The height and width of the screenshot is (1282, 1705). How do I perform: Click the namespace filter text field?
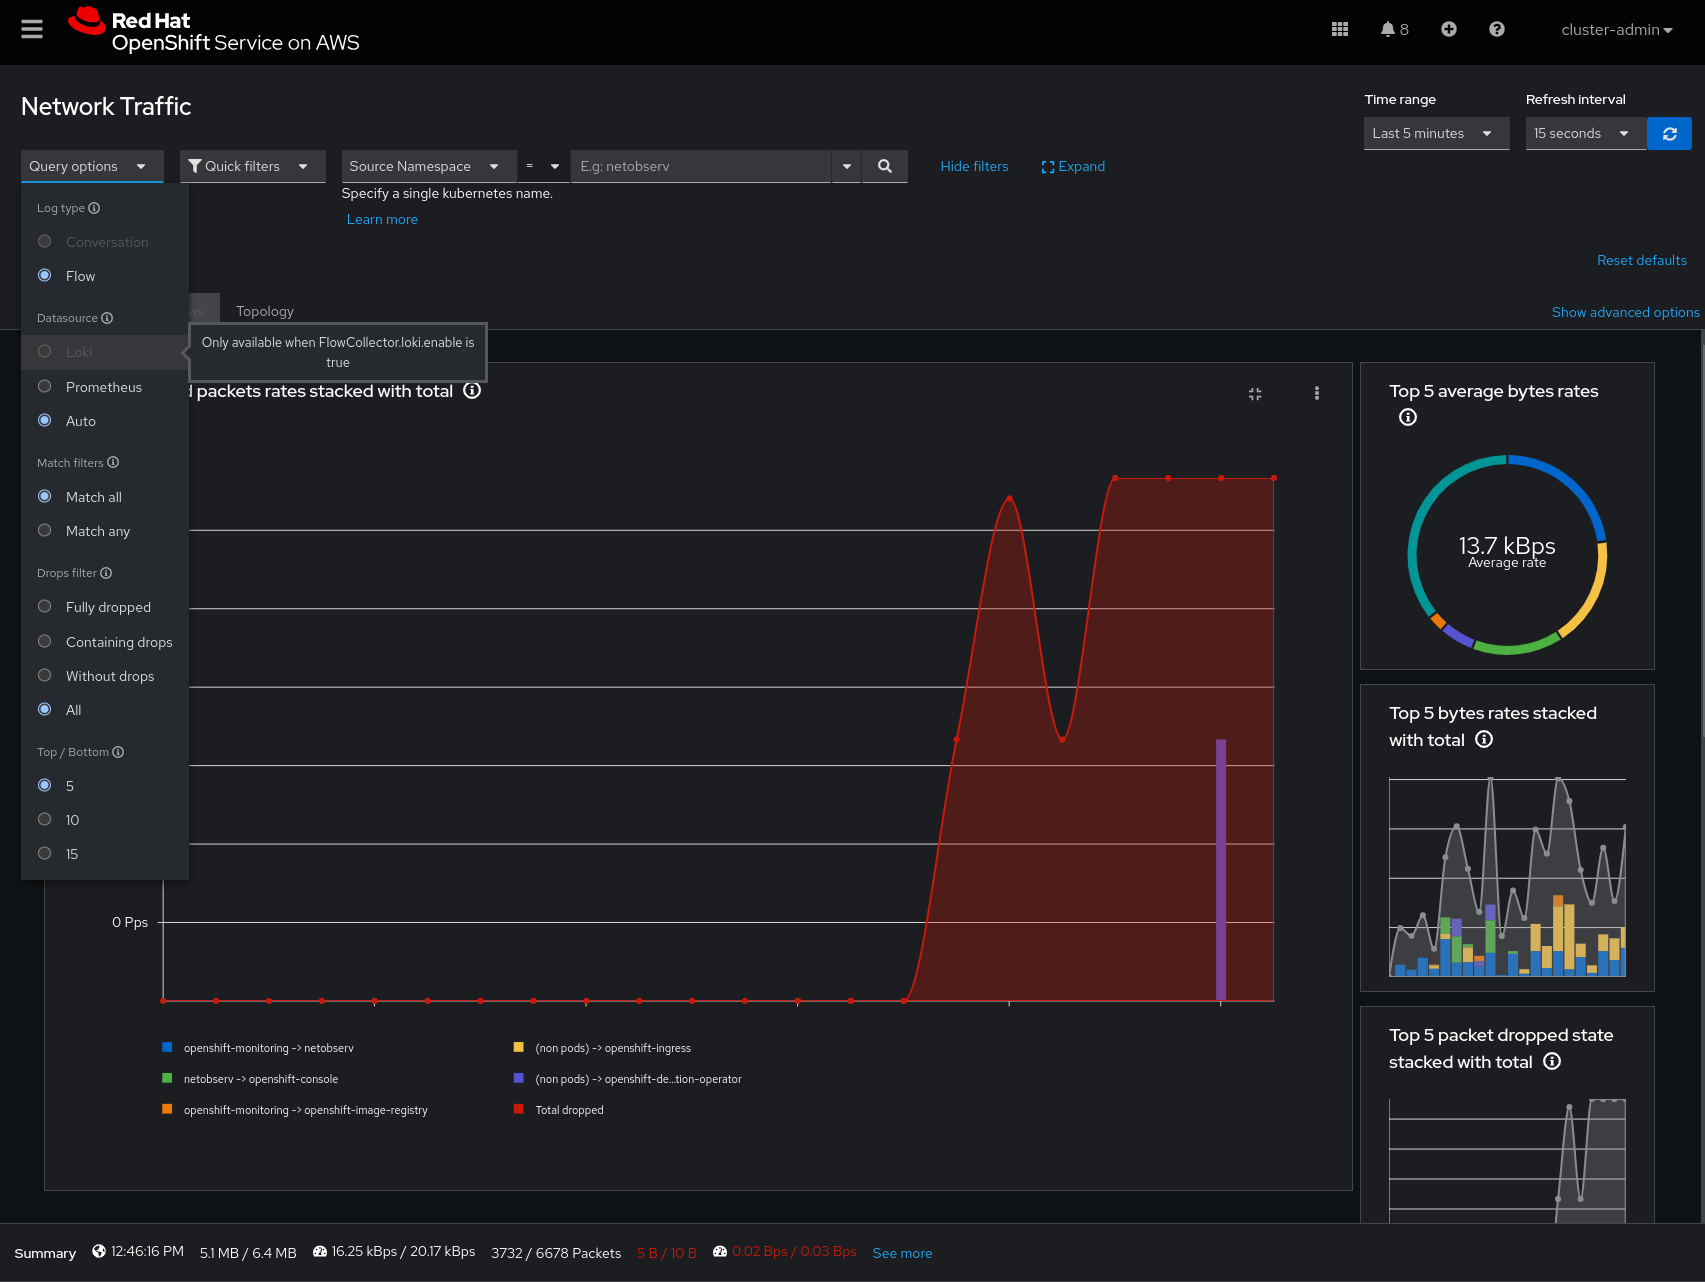click(700, 166)
